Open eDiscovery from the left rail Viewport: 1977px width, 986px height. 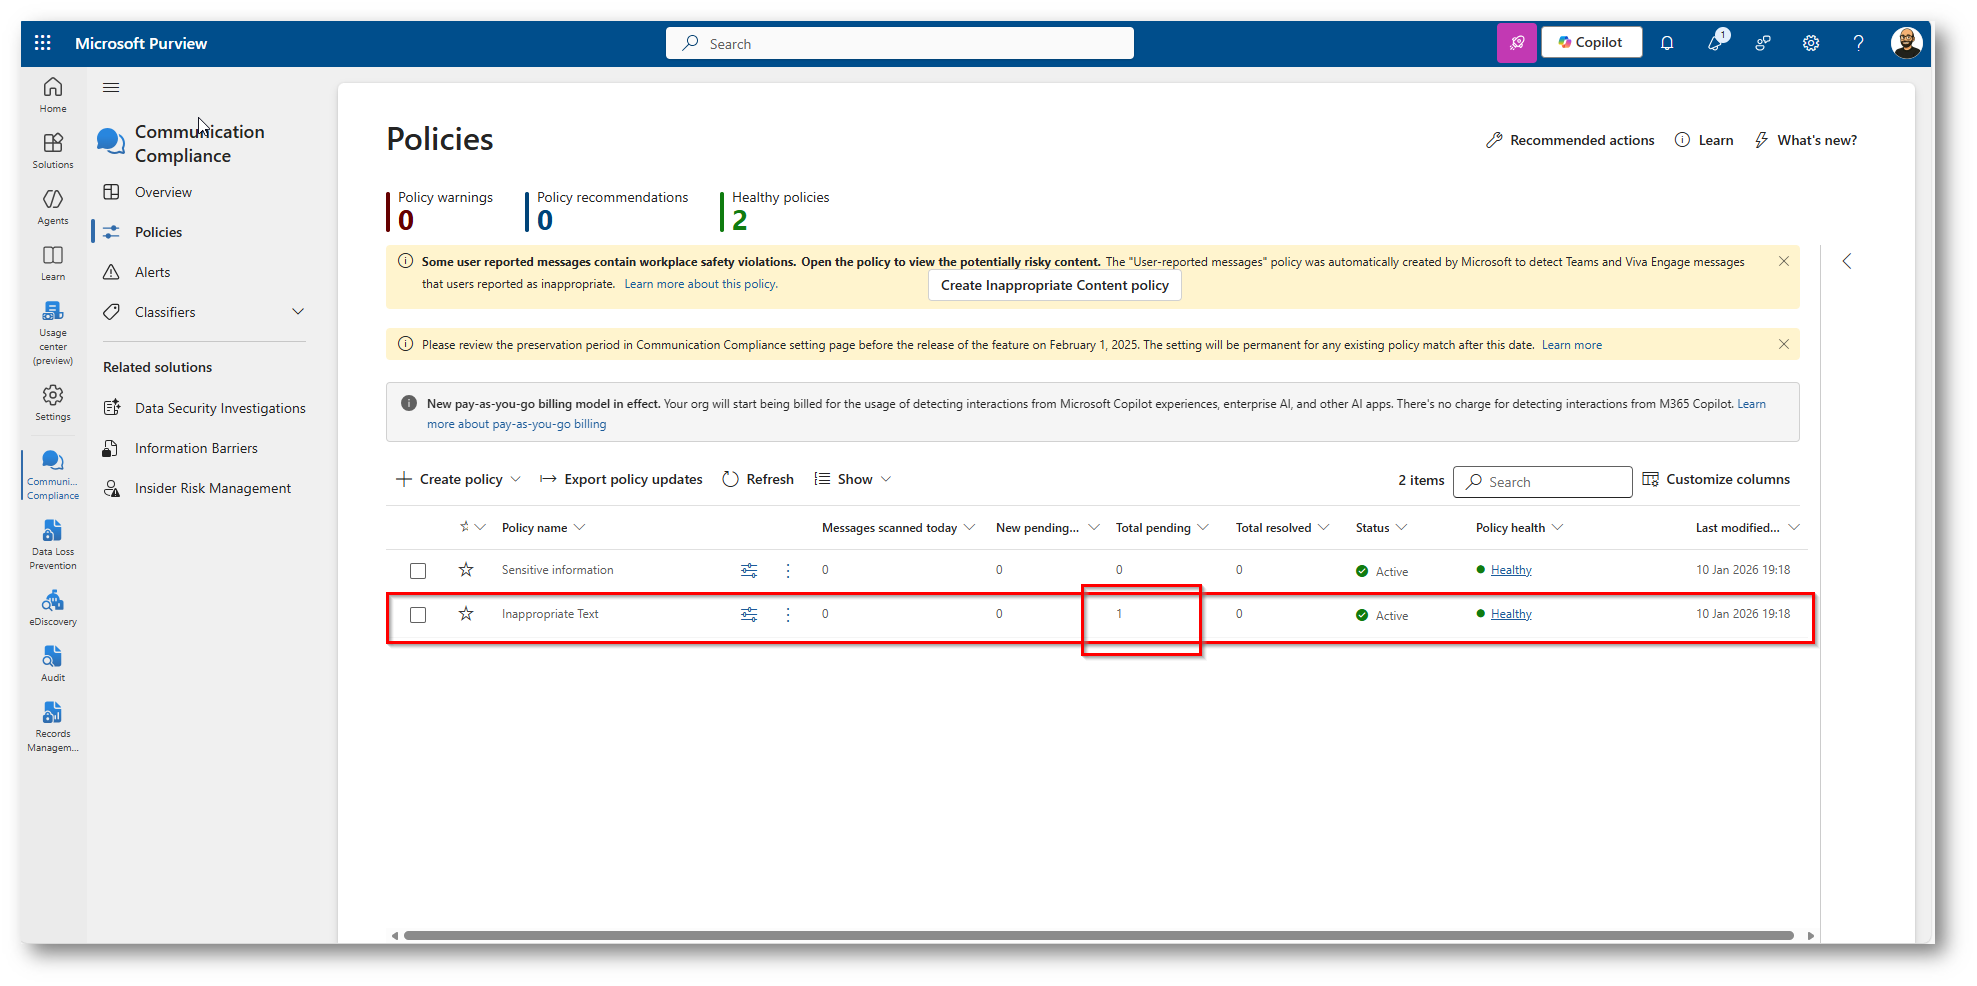coord(53,606)
